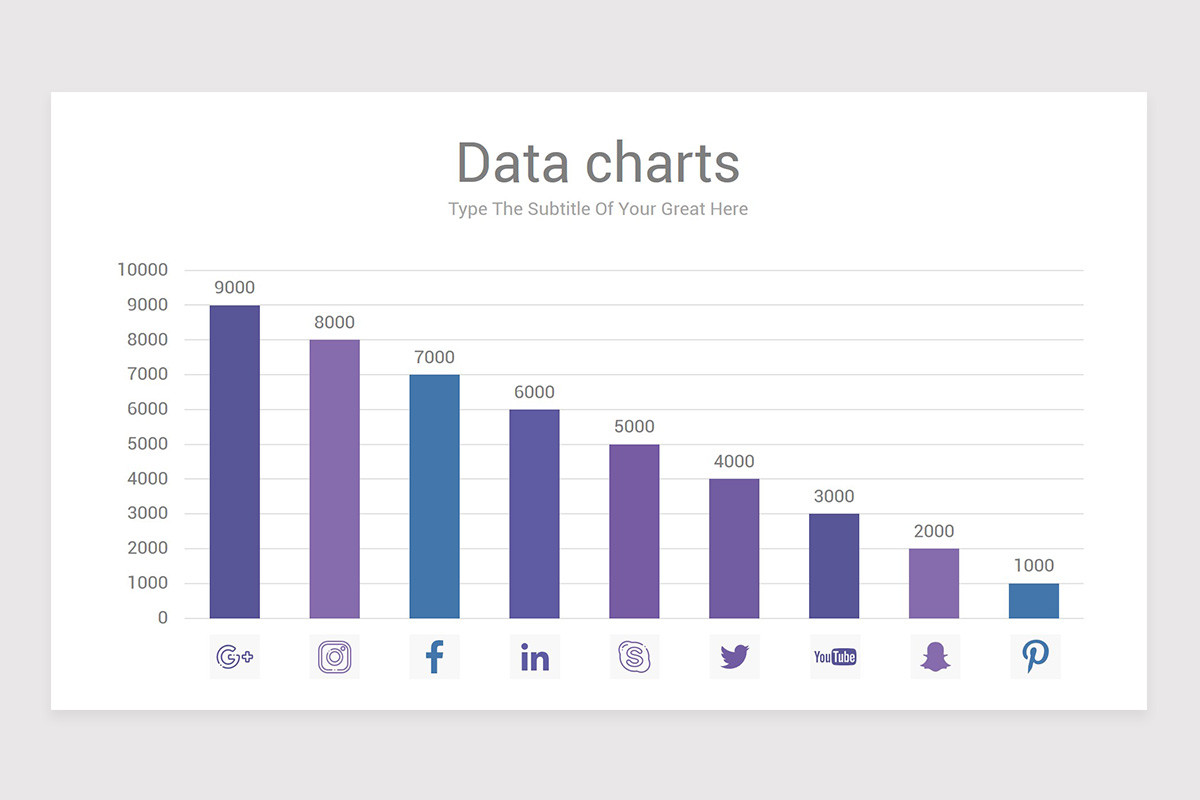Select the LinkedIn icon
The image size is (1200, 800).
(534, 657)
